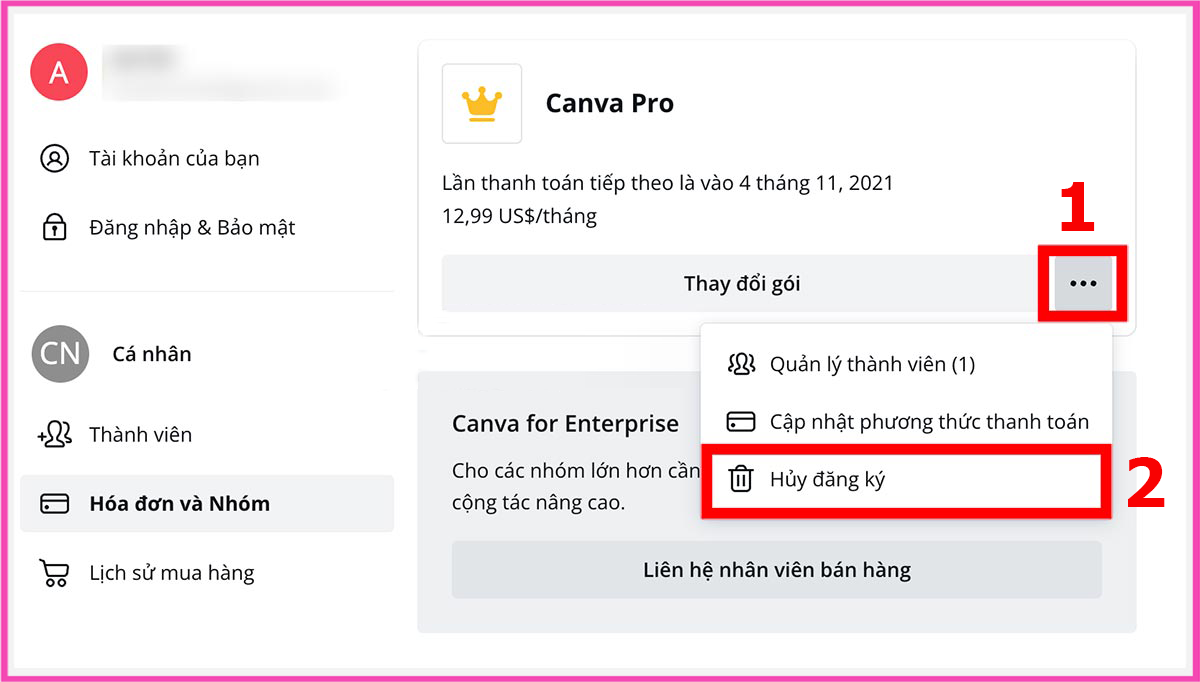
Task: Click the credit card icon beside Hóa đơn và Nhóm
Action: [x=54, y=504]
